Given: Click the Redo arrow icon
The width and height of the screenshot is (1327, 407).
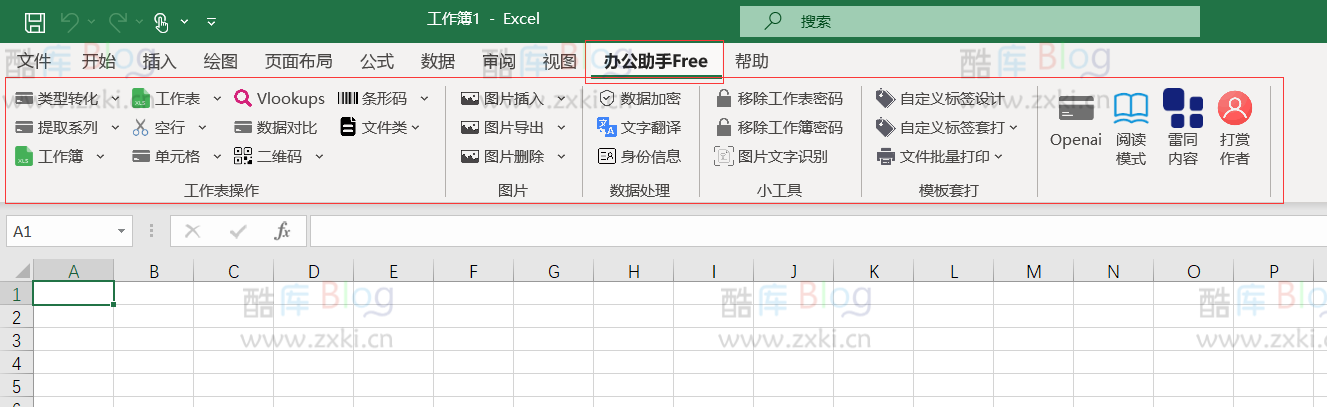Looking at the screenshot, I should 117,21.
